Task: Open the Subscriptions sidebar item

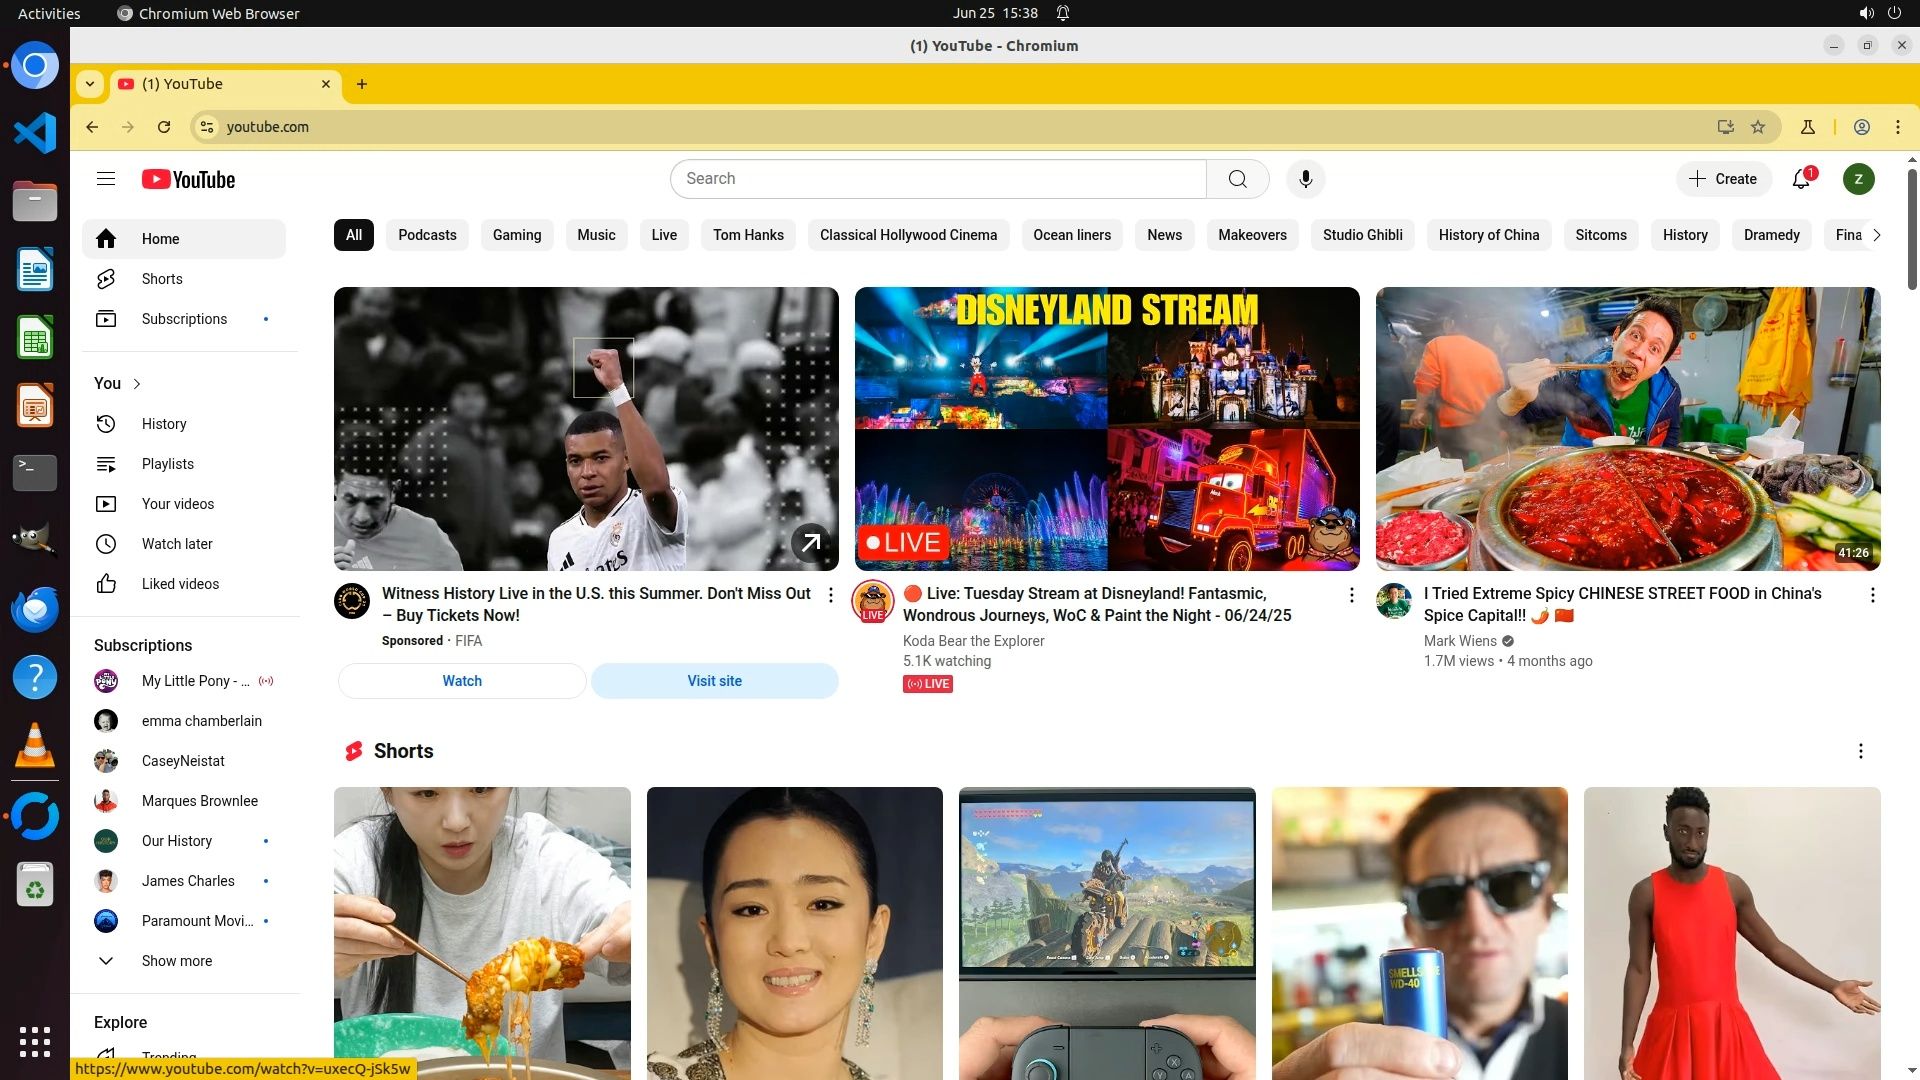Action: [184, 319]
